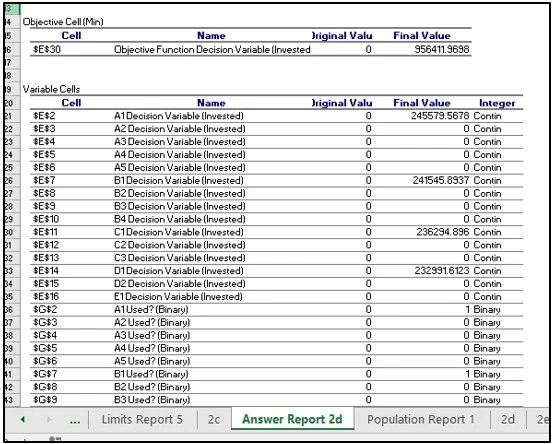Viewport: 552px width, 444px height.
Task: Click cell reference $E$7
Action: pos(44,180)
